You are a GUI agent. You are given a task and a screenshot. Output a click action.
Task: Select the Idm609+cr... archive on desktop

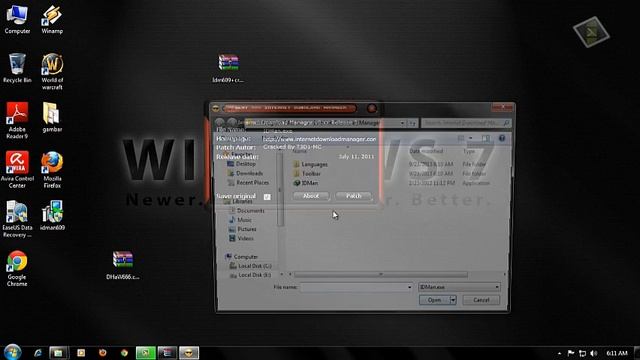point(228,68)
